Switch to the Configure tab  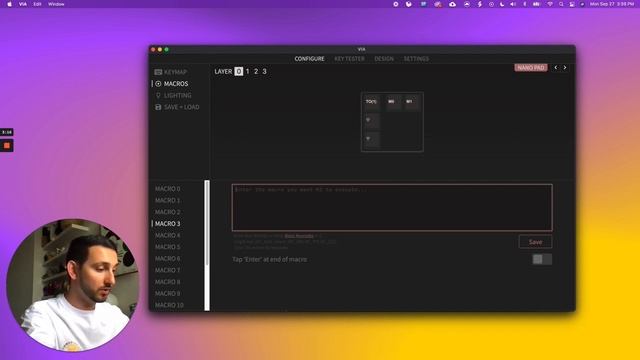[309, 59]
